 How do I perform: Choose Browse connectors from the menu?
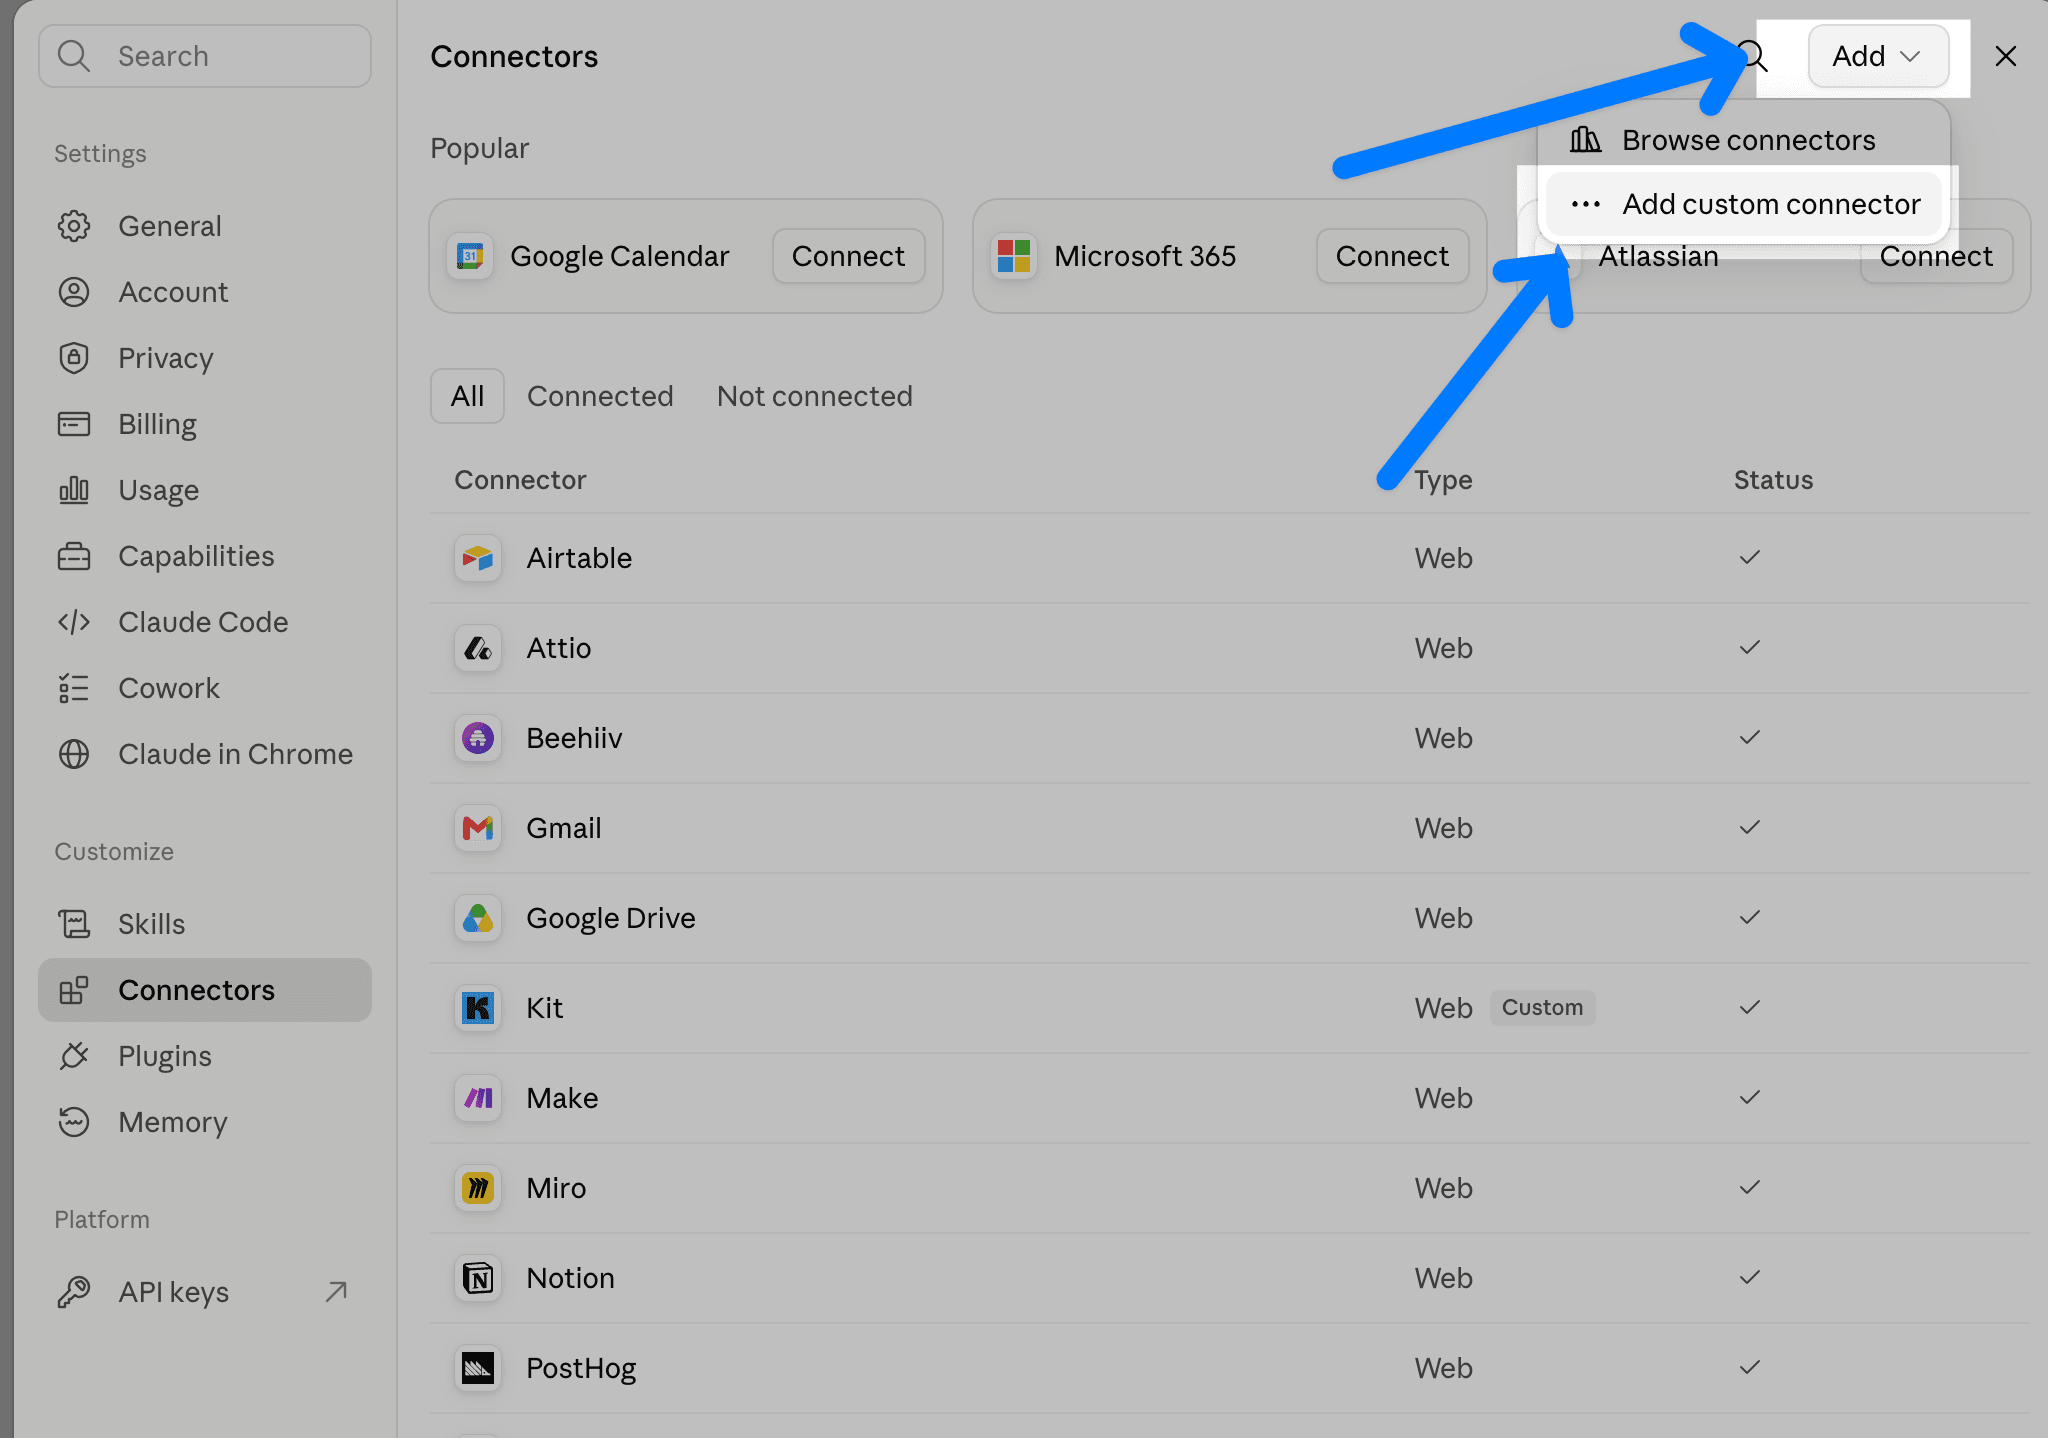(1743, 140)
